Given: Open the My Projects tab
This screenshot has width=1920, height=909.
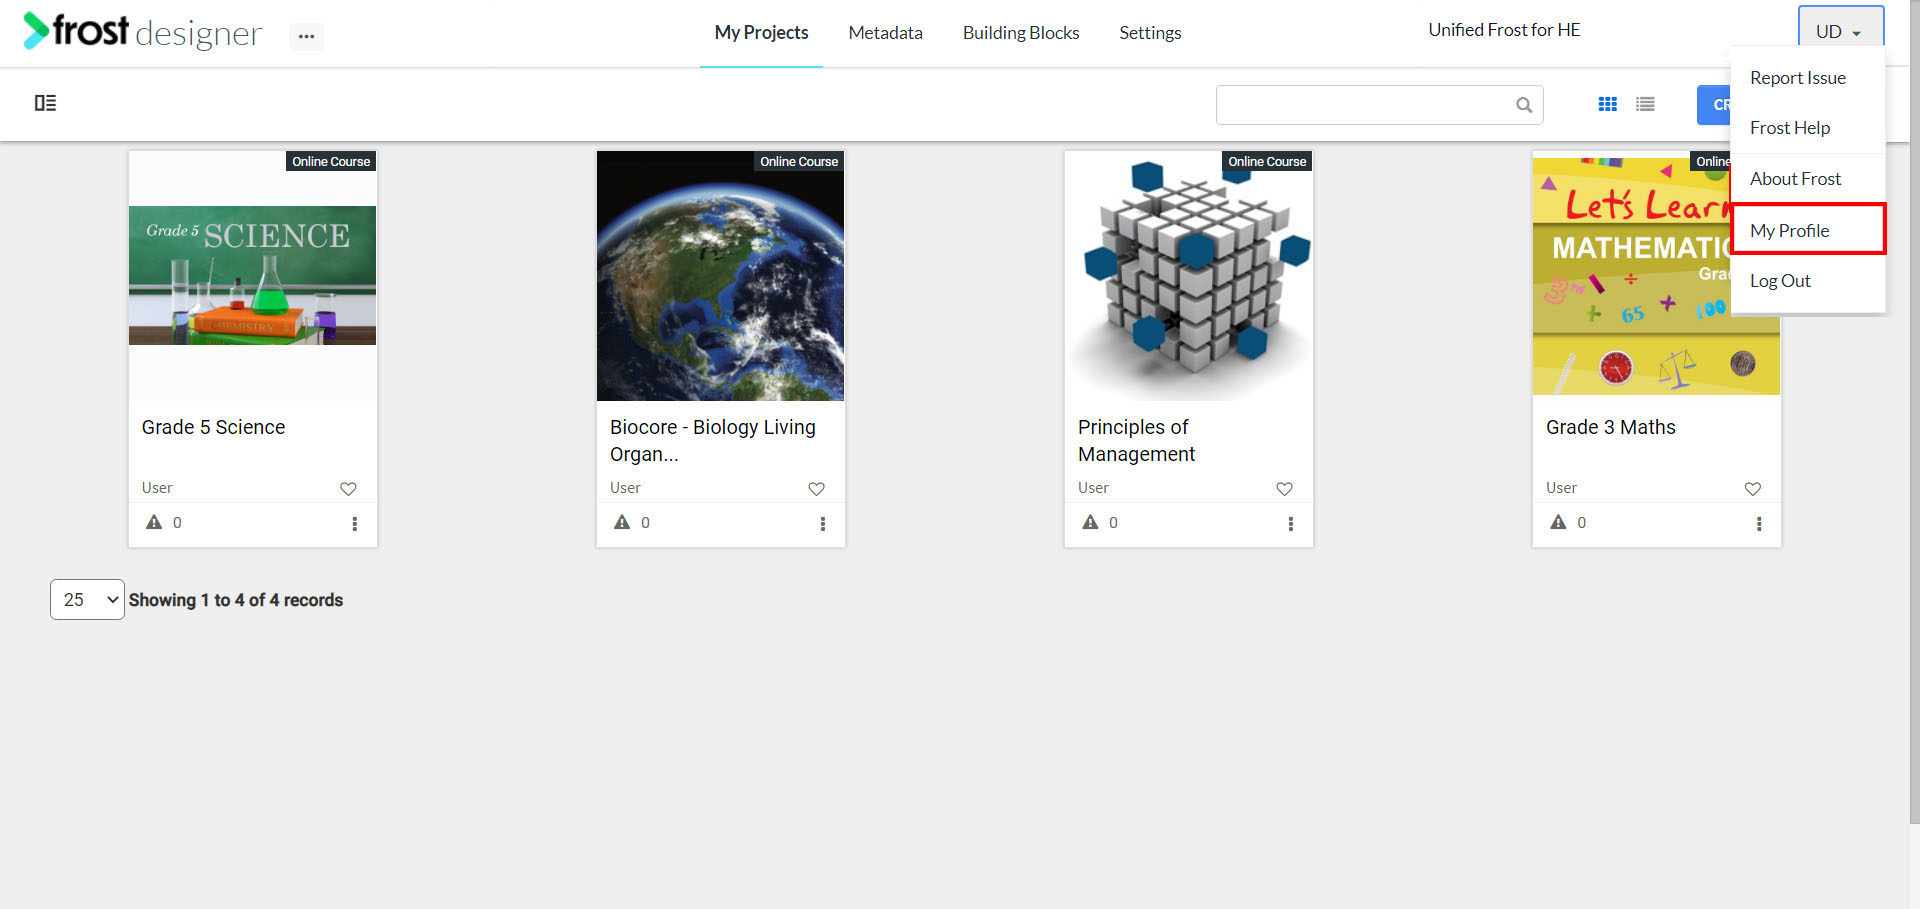Looking at the screenshot, I should click(x=761, y=33).
